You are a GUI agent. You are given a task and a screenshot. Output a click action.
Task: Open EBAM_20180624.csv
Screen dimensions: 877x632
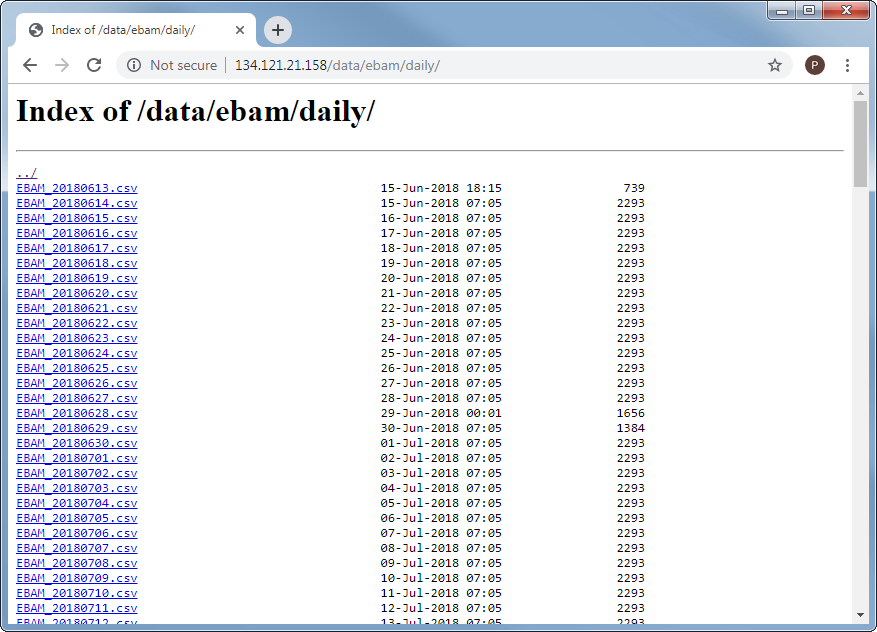tap(77, 353)
